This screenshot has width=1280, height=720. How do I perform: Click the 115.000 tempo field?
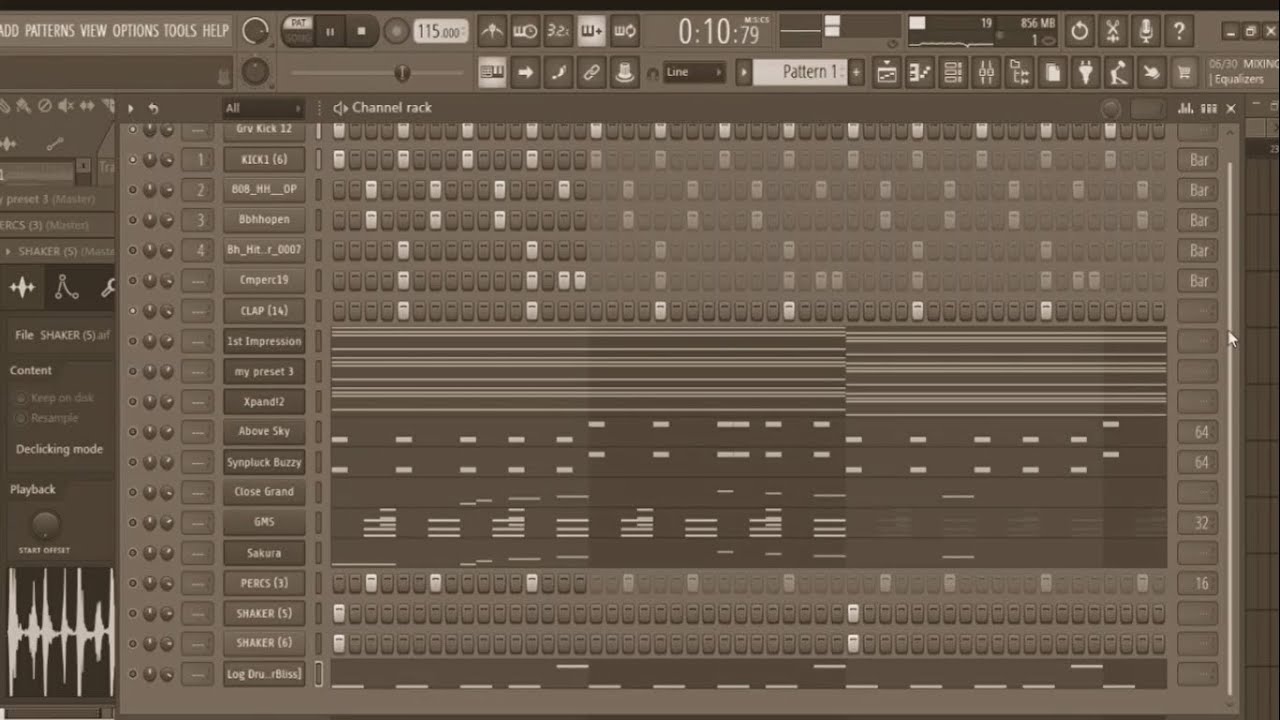coord(441,31)
